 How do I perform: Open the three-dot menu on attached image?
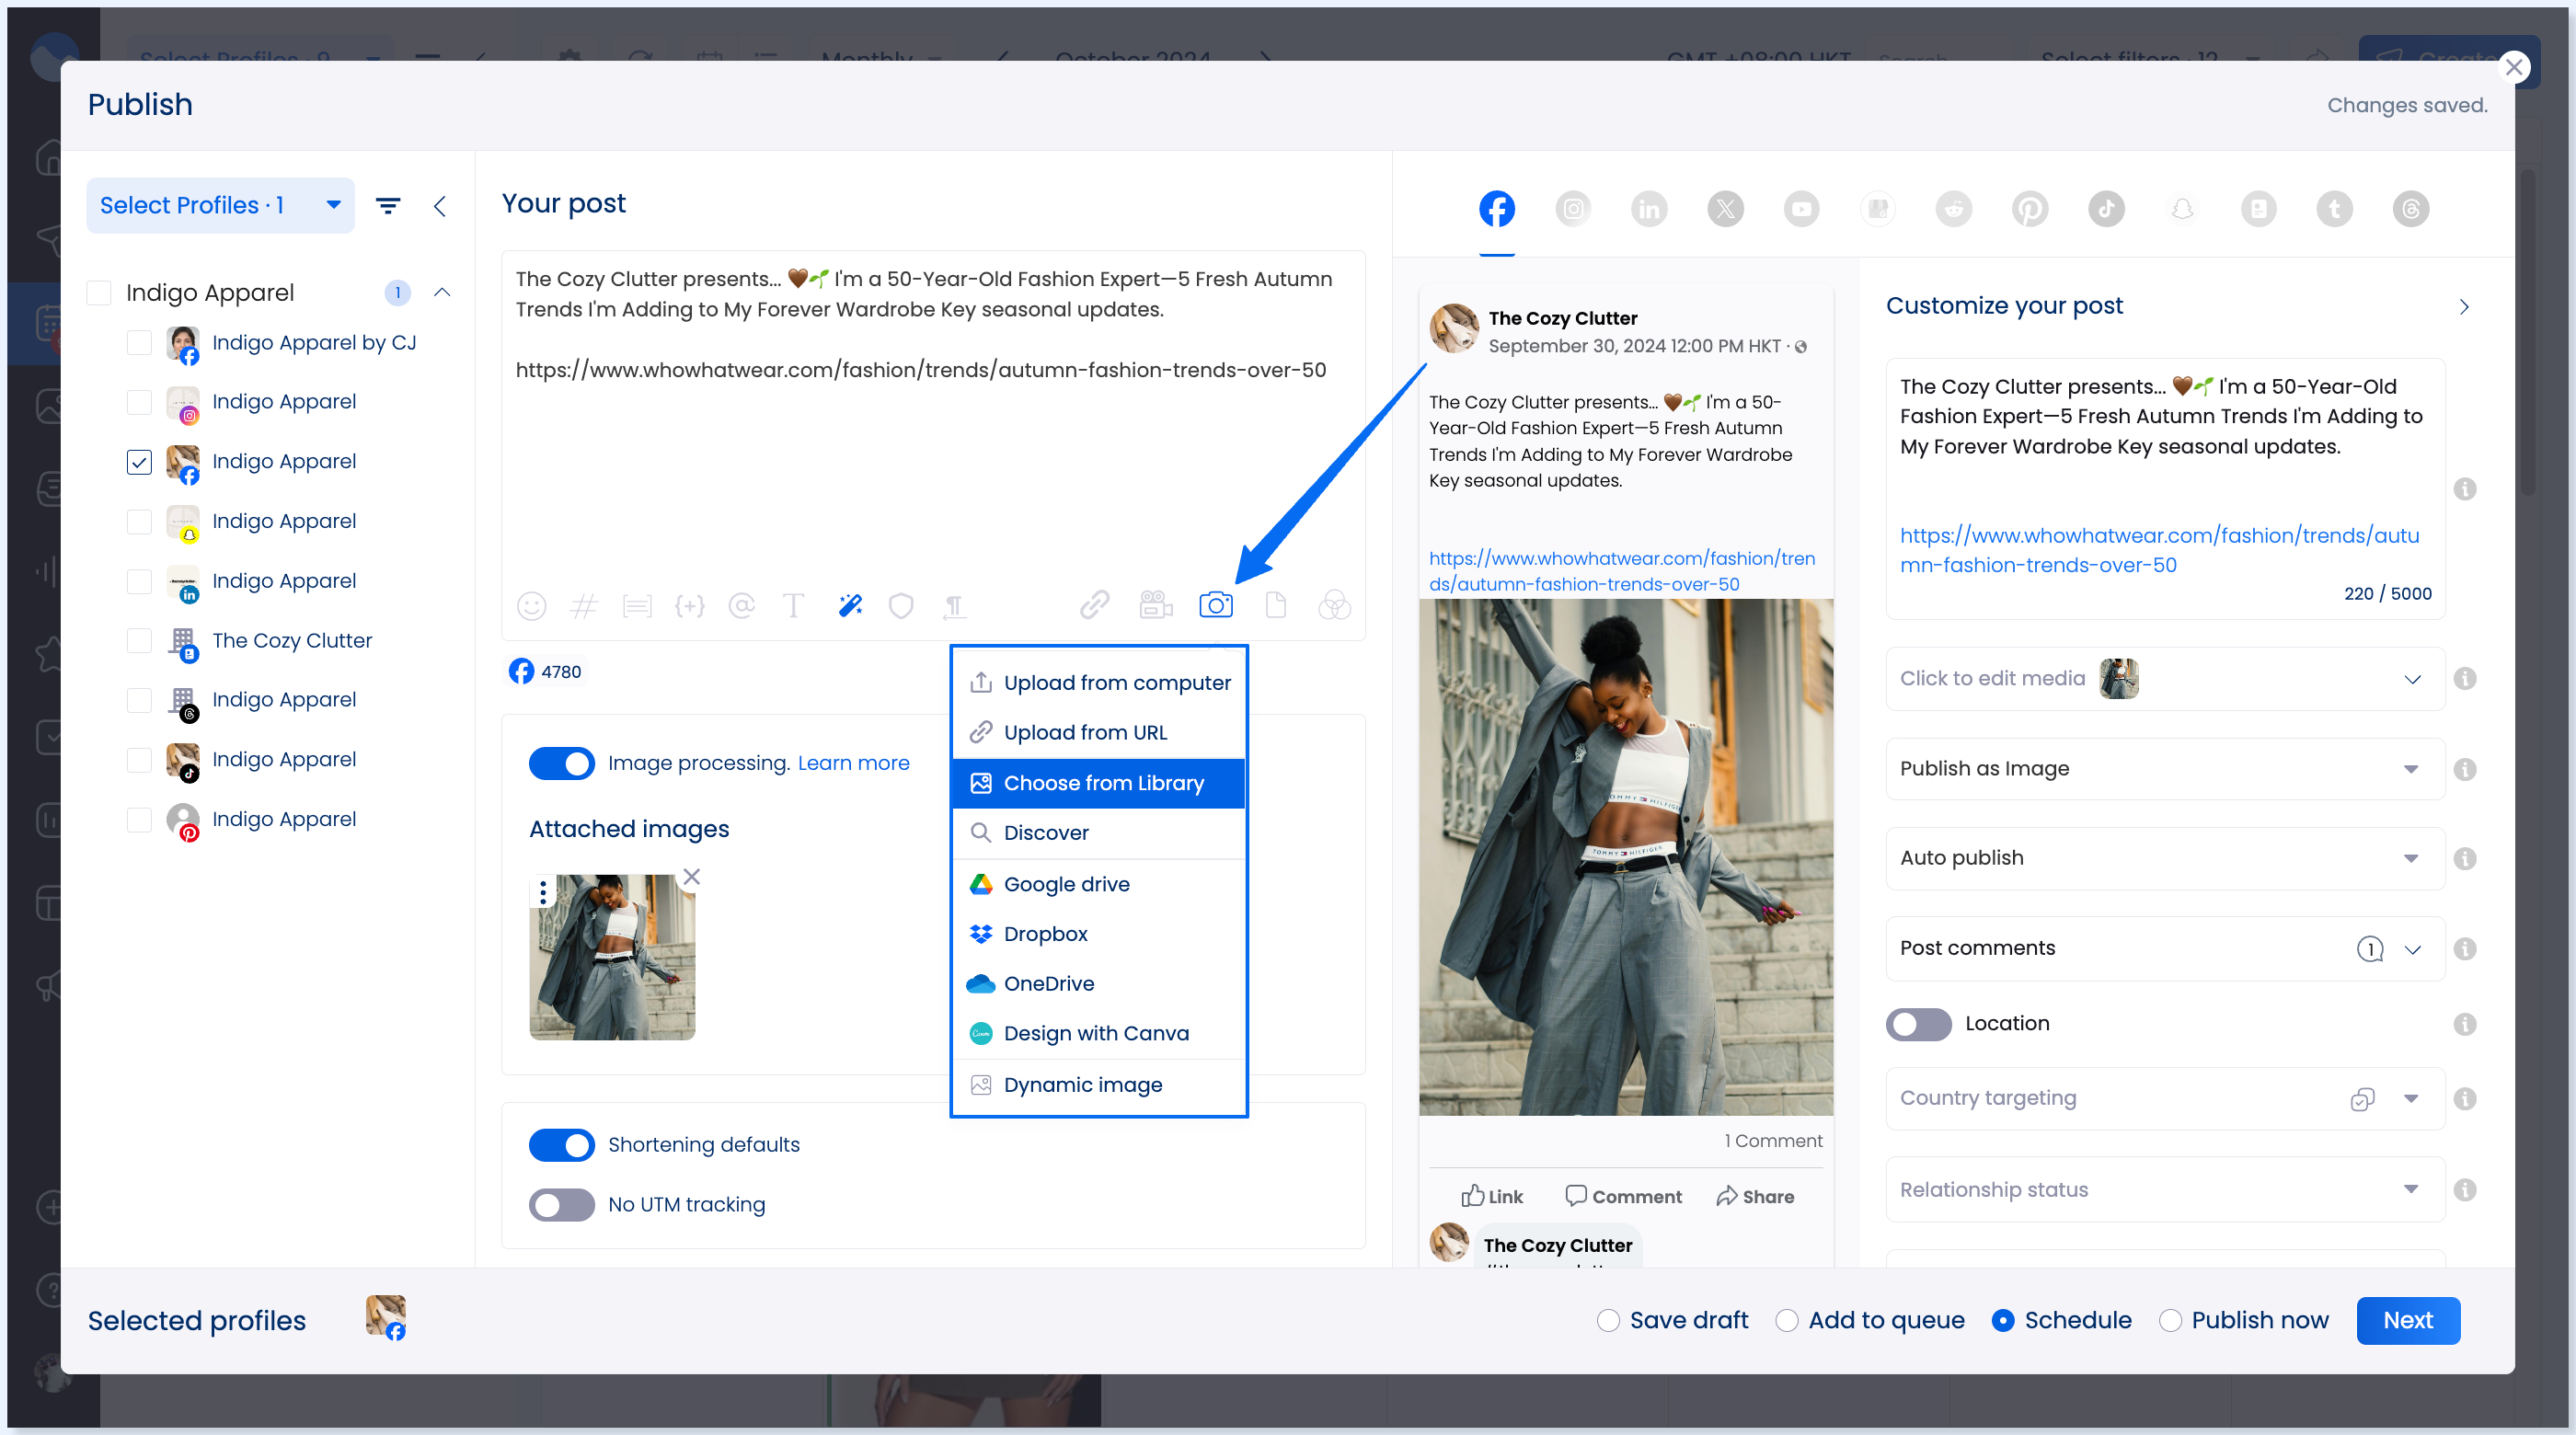point(543,891)
